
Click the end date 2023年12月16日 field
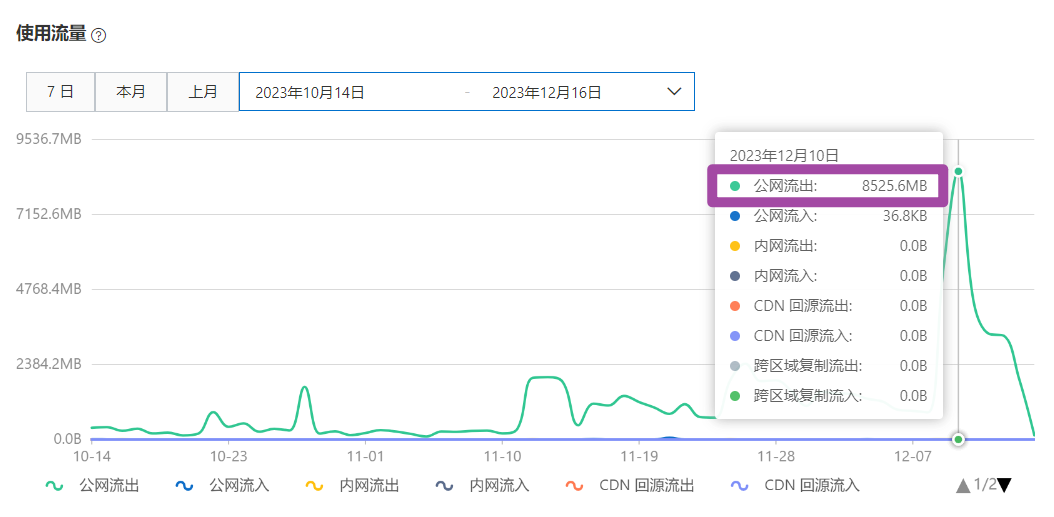point(547,92)
